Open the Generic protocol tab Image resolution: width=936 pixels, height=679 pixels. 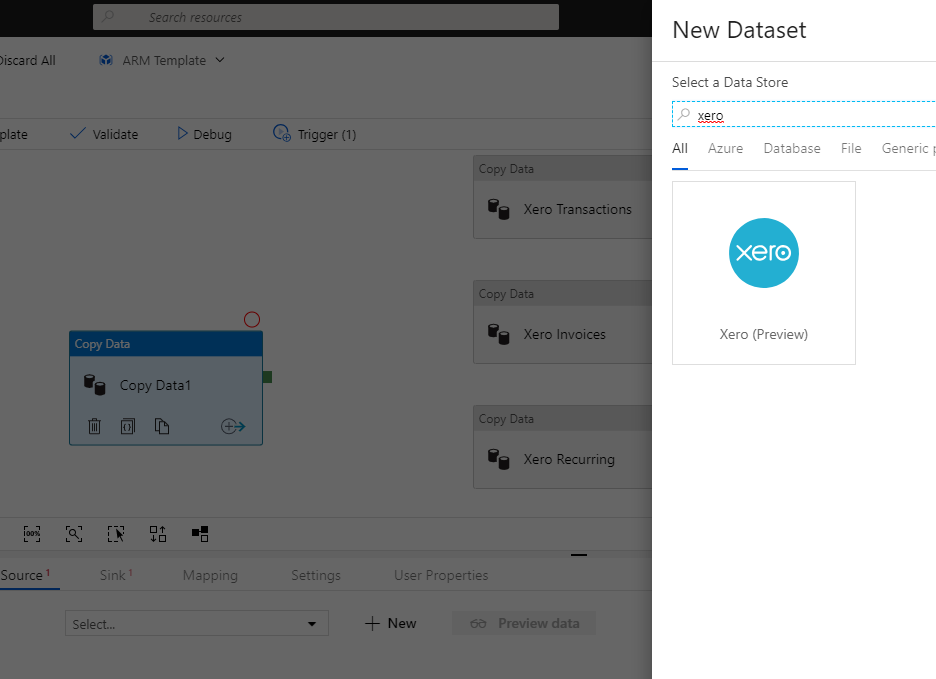[x=908, y=149]
